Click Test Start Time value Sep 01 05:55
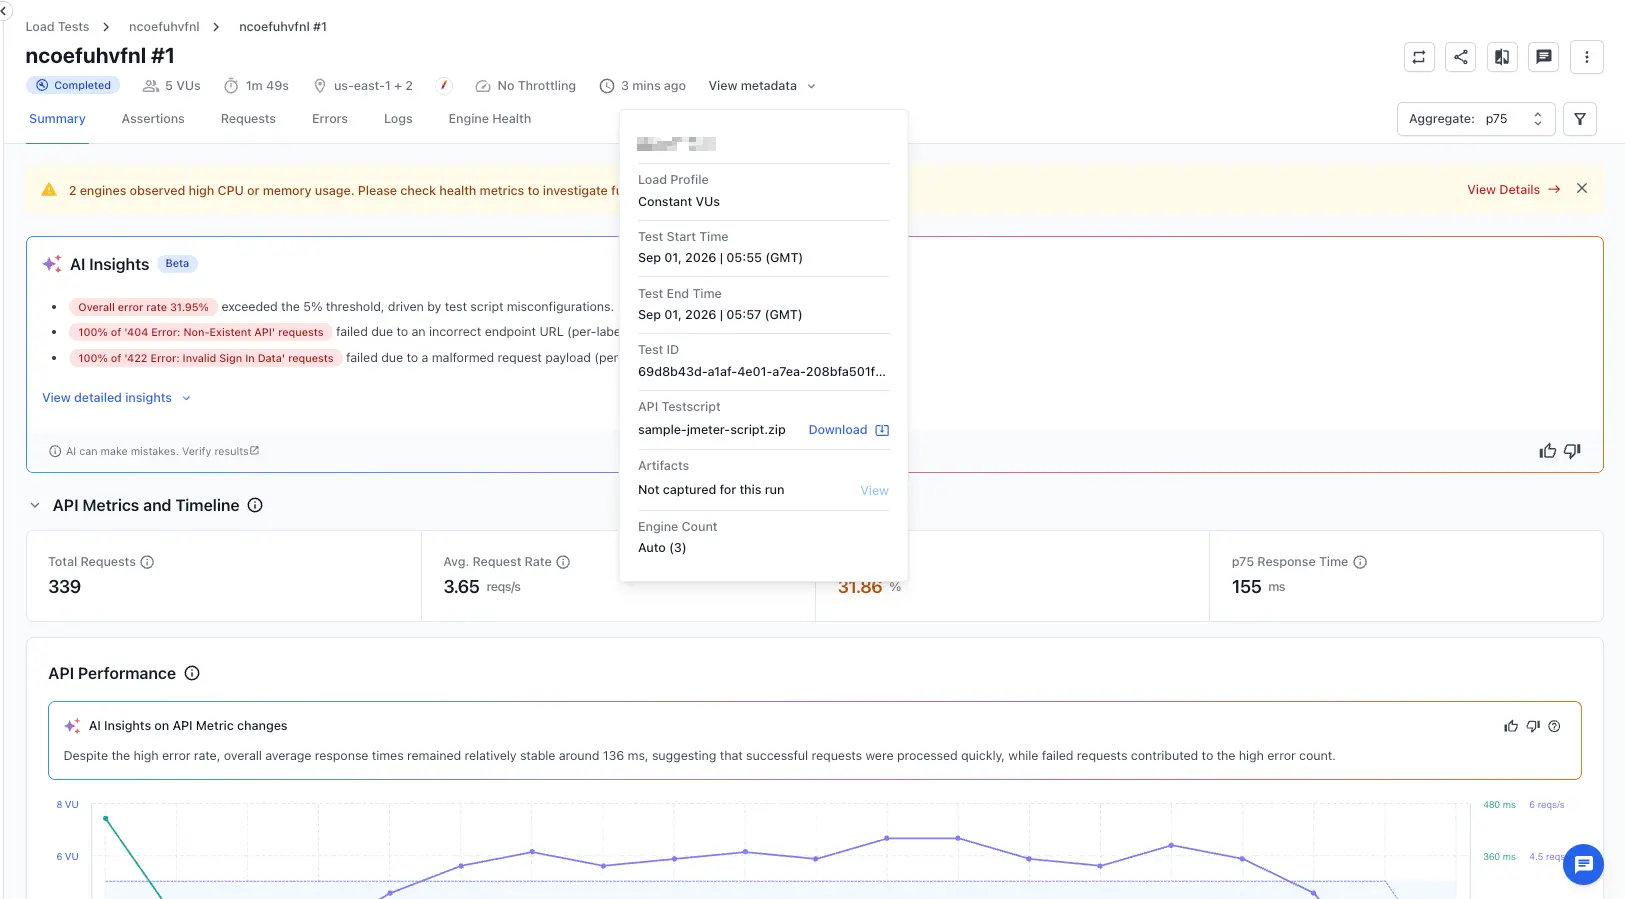This screenshot has height=899, width=1625. [x=720, y=258]
